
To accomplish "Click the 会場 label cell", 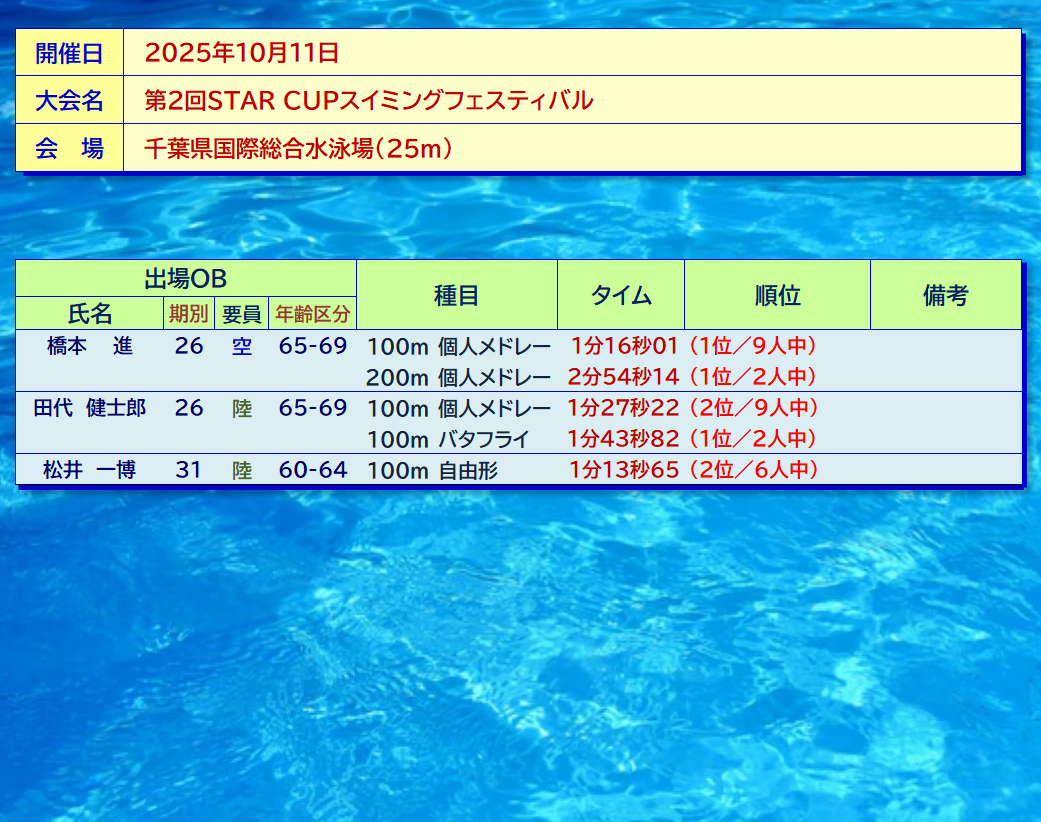I will pos(69,148).
